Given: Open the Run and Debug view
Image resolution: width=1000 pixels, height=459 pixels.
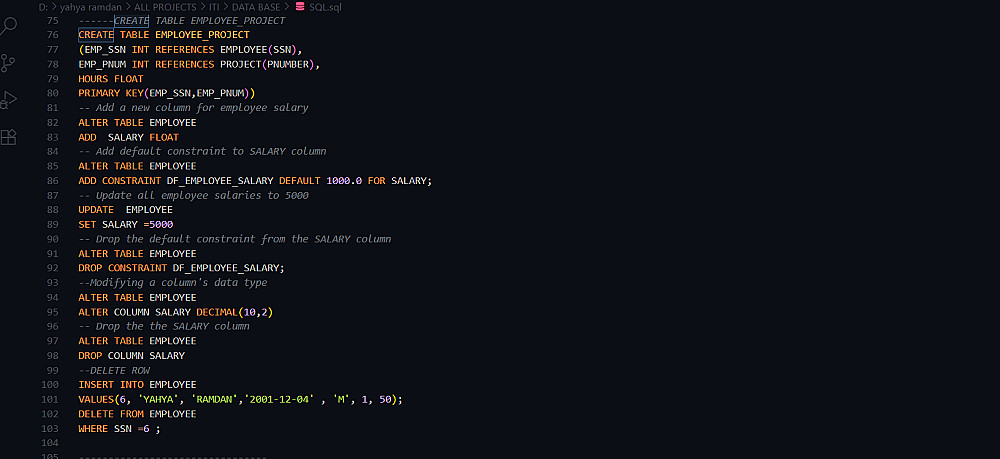Looking at the screenshot, I should click(8, 100).
